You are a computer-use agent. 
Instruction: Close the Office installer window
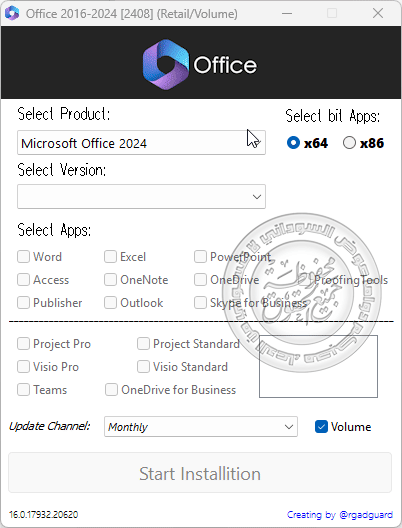click(x=378, y=13)
